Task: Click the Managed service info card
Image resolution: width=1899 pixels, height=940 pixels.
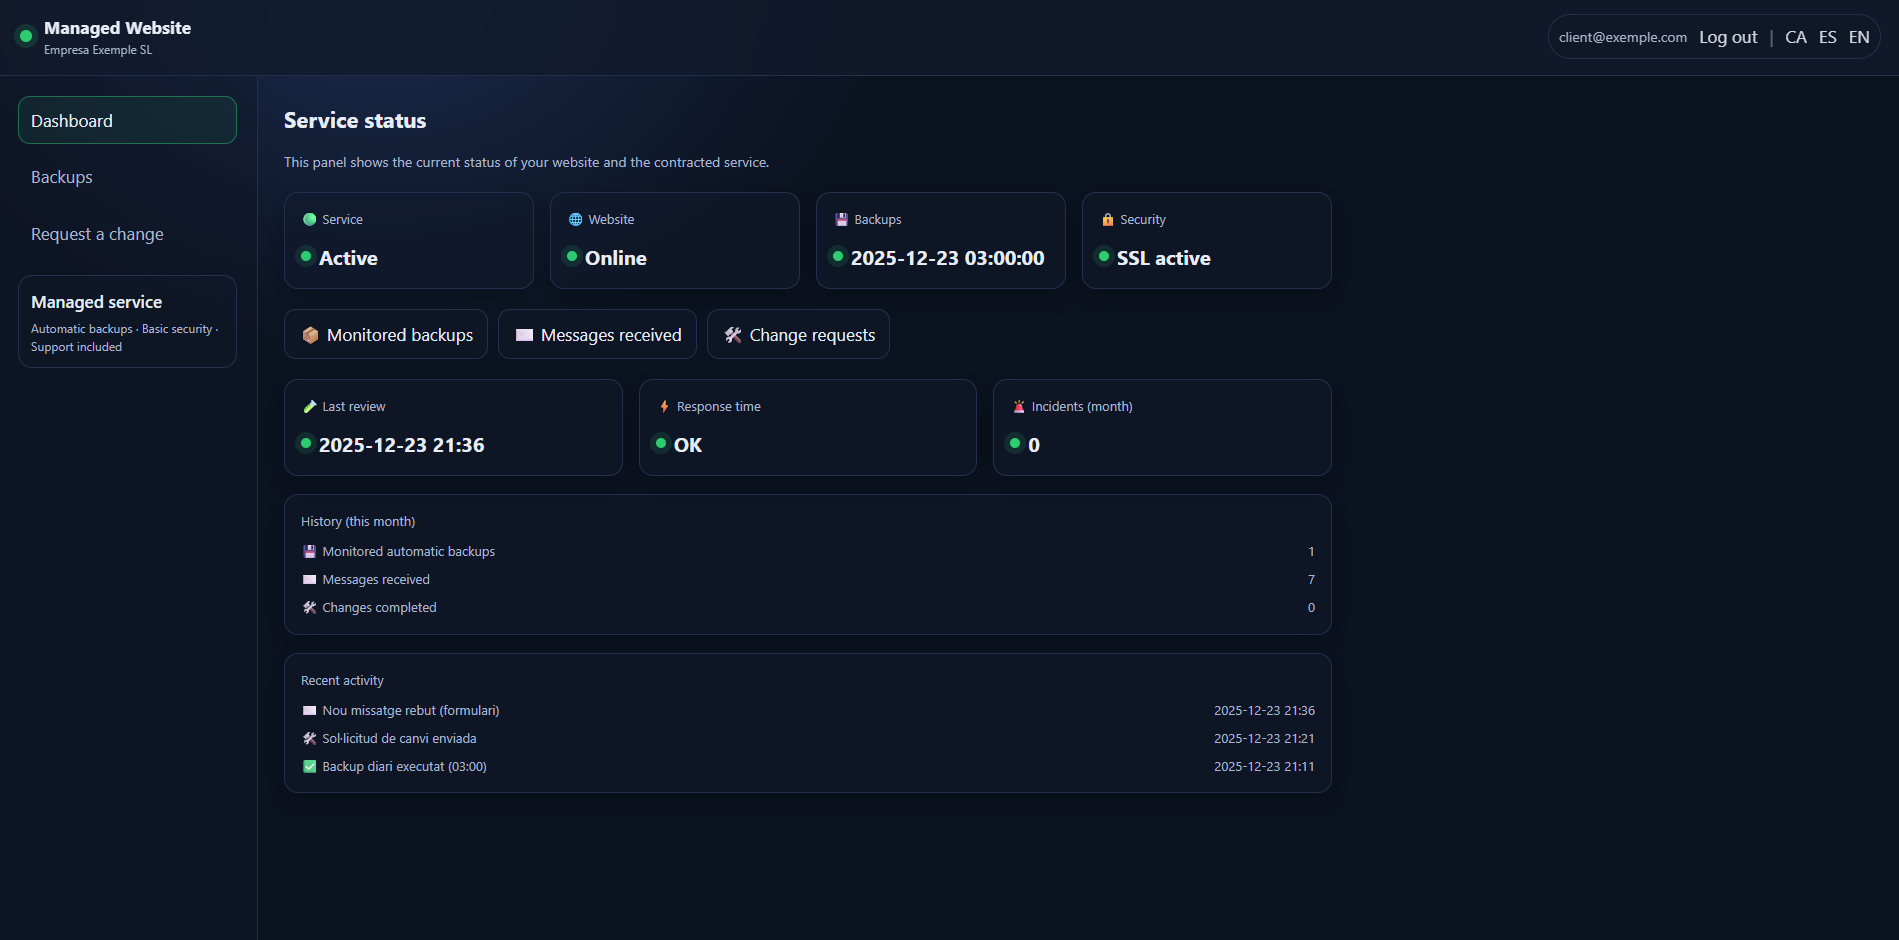Action: (x=127, y=322)
